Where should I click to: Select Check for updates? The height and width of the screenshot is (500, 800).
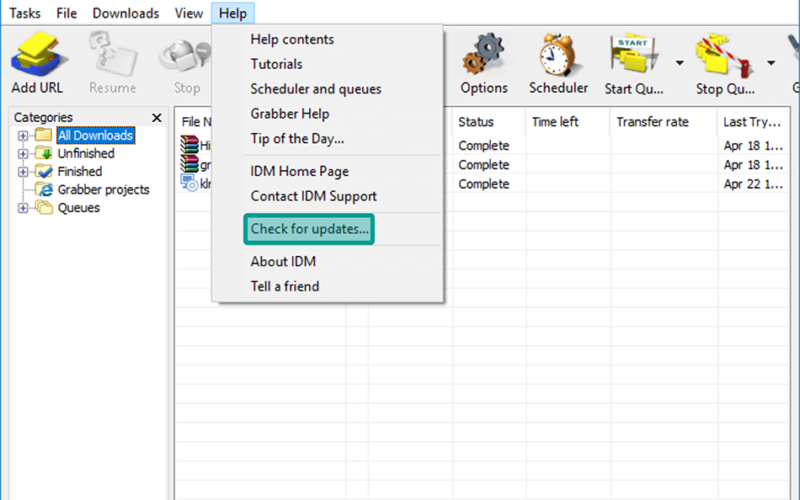pyautogui.click(x=309, y=229)
